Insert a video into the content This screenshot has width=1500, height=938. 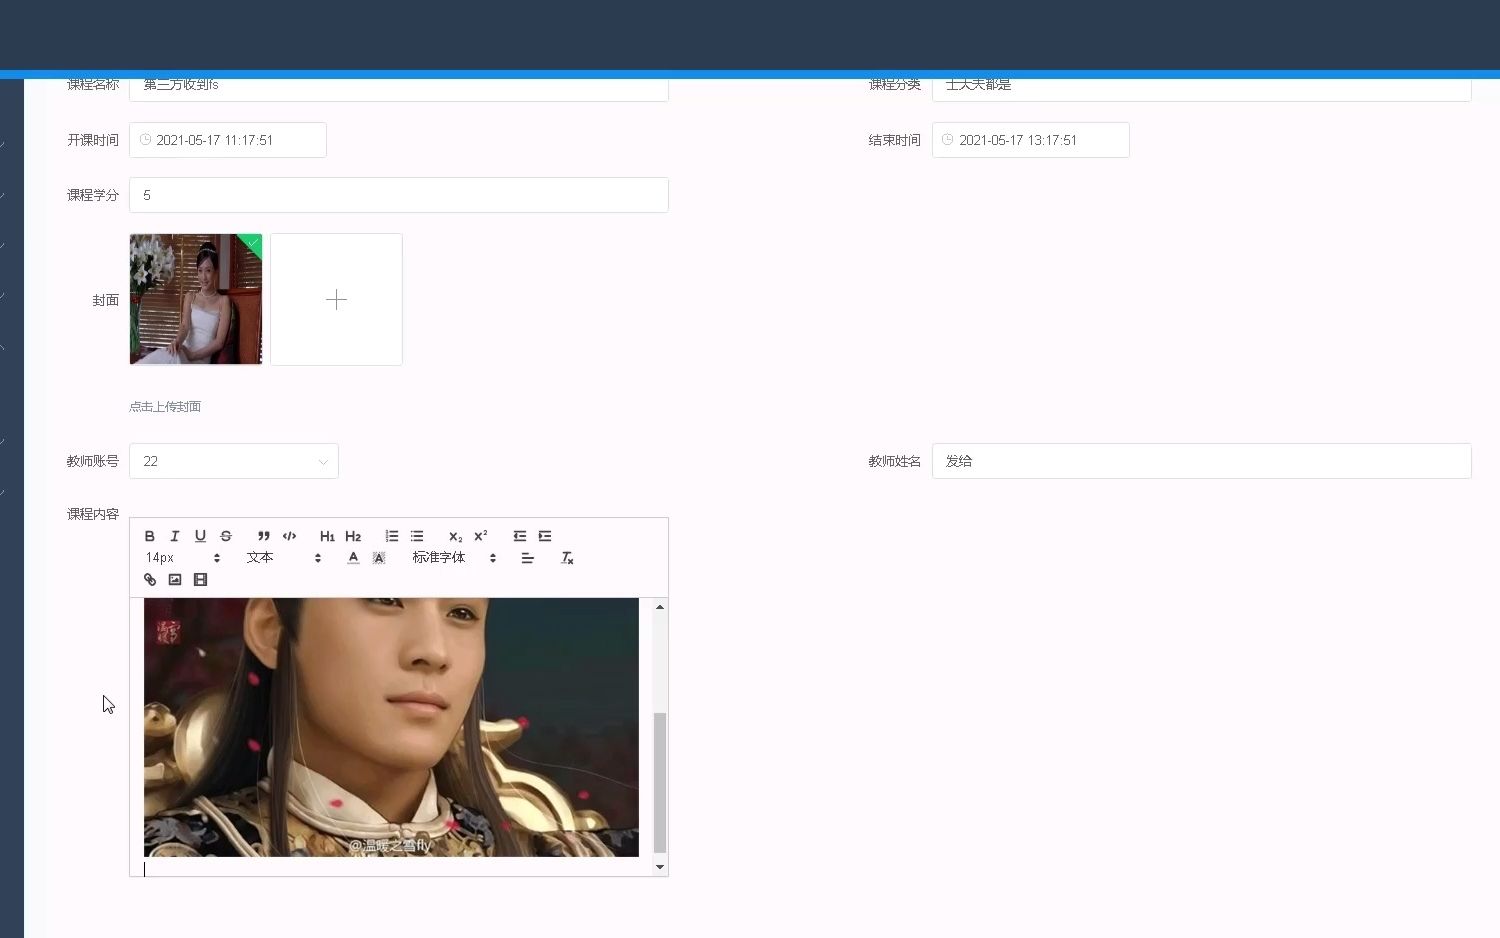[x=200, y=580]
